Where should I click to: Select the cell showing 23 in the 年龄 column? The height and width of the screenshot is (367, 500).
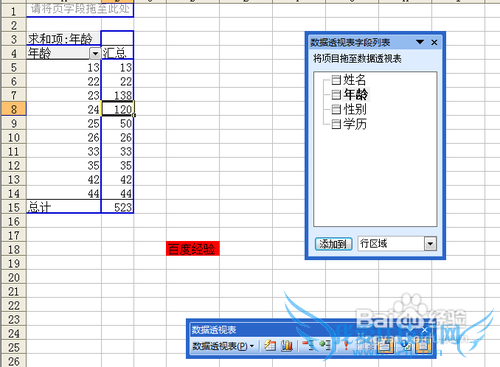(x=64, y=95)
